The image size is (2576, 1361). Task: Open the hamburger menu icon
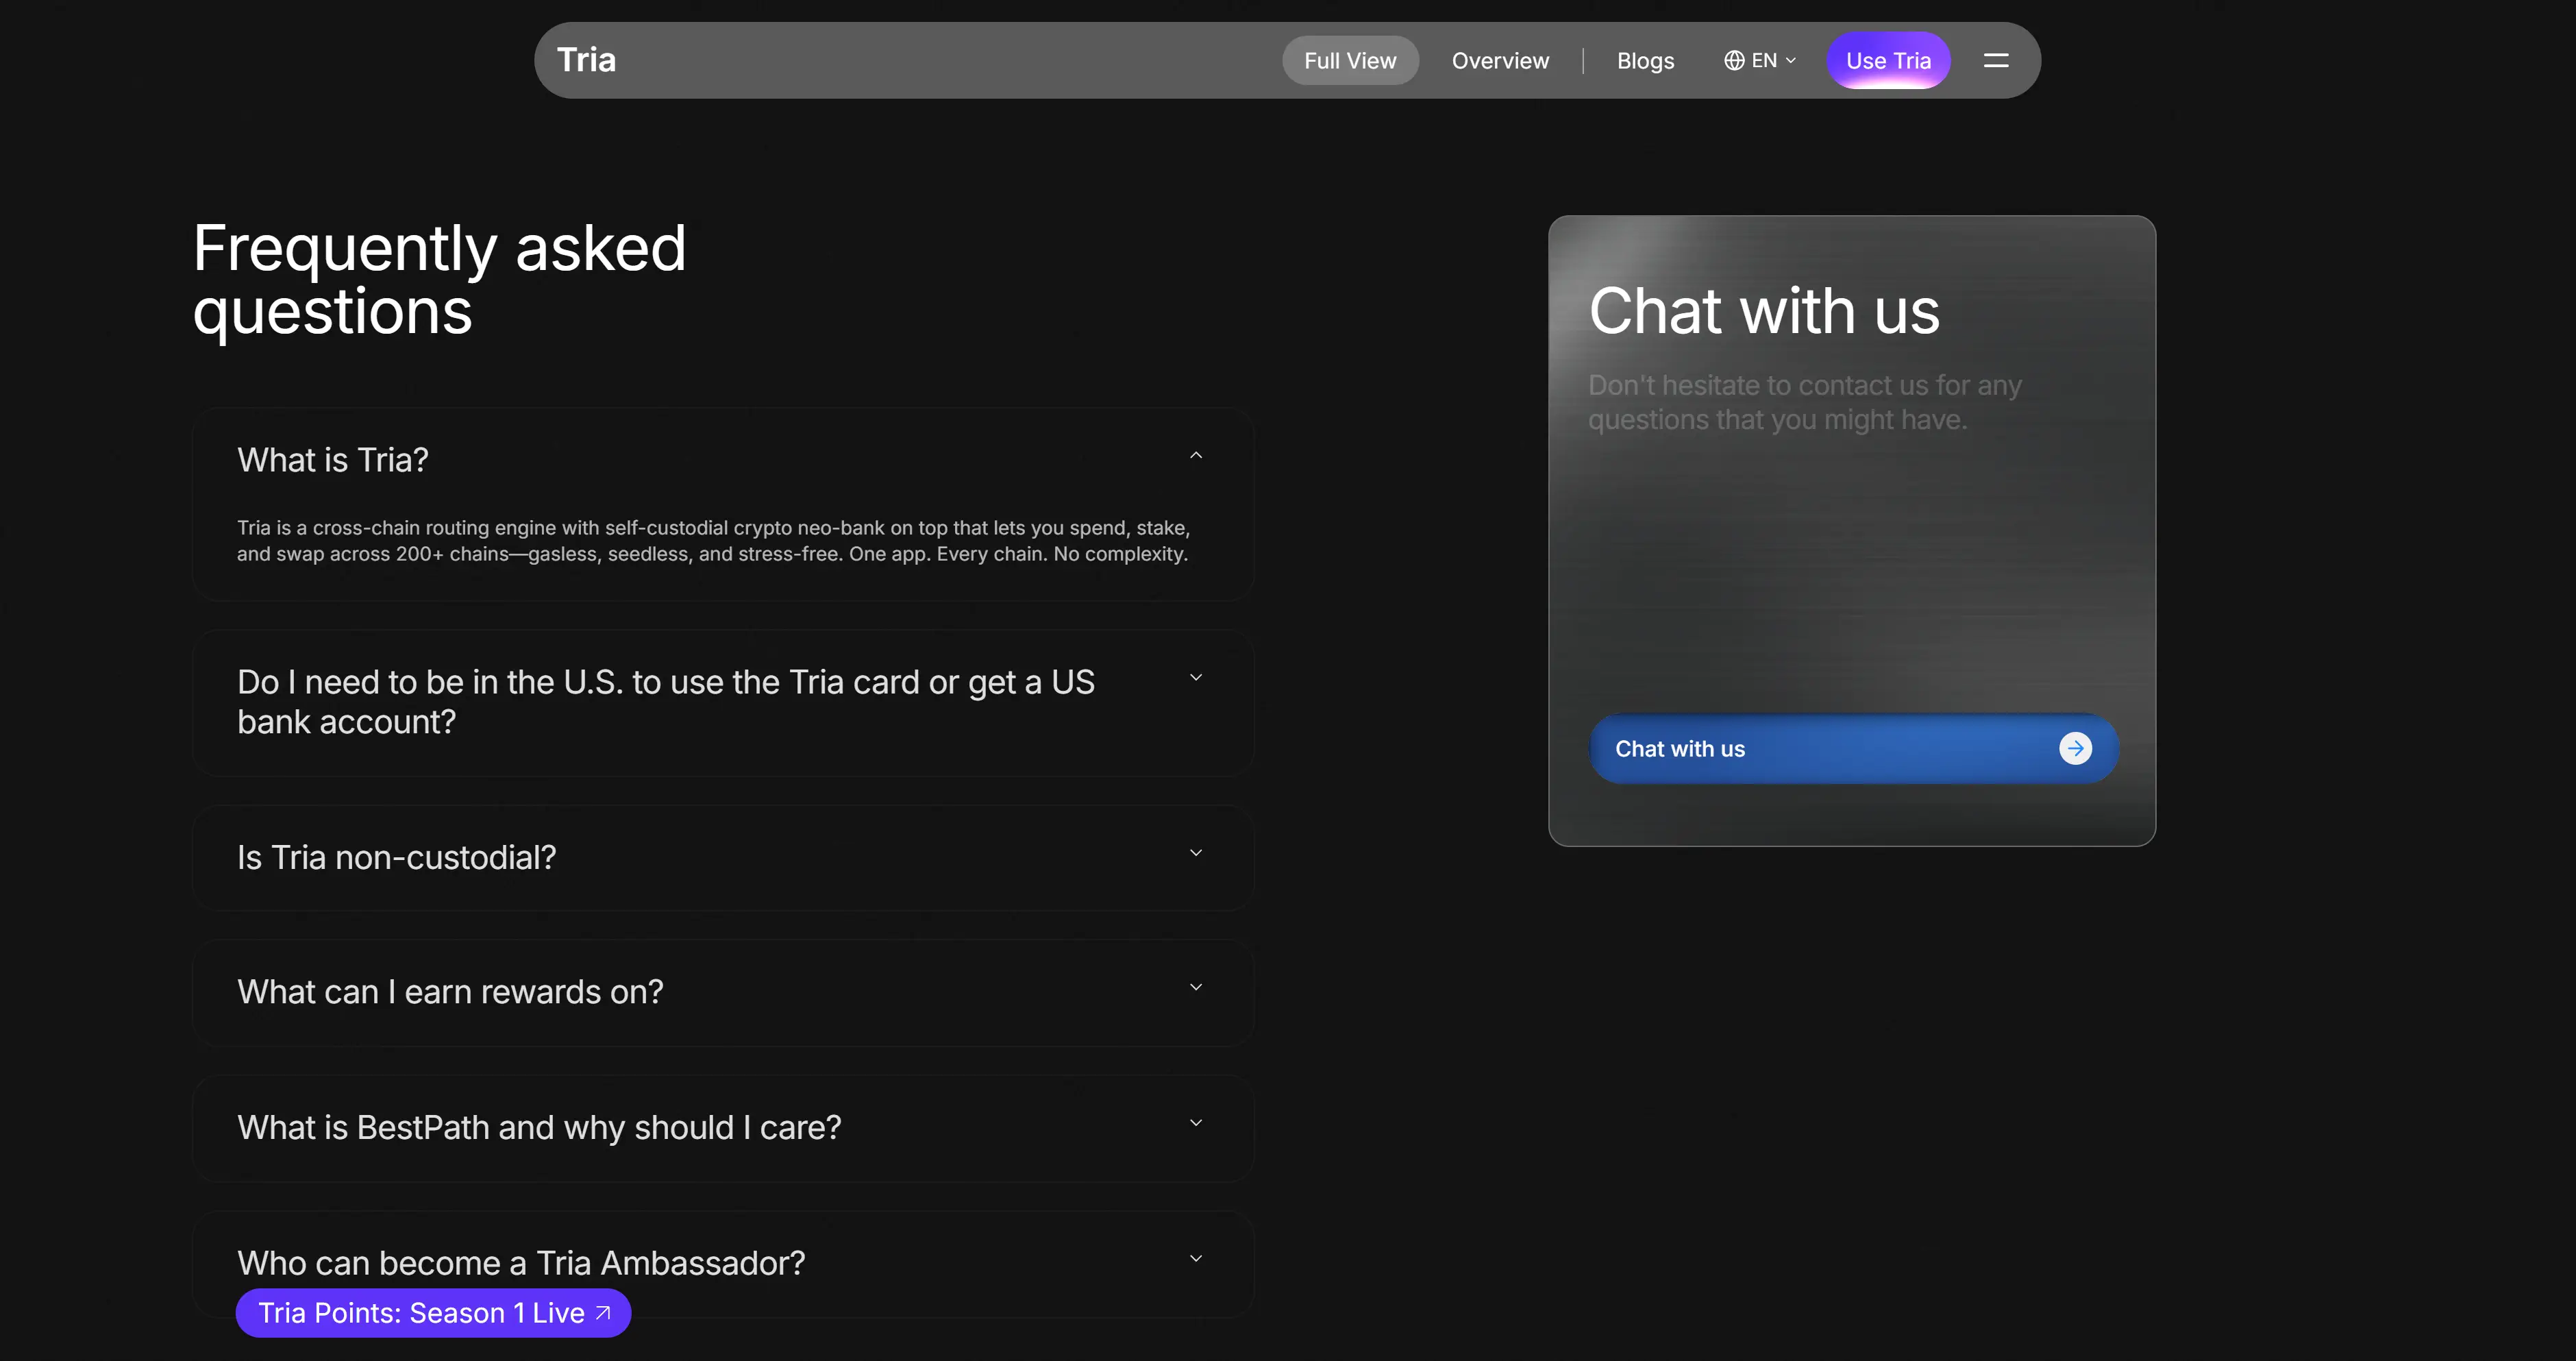pos(1996,61)
